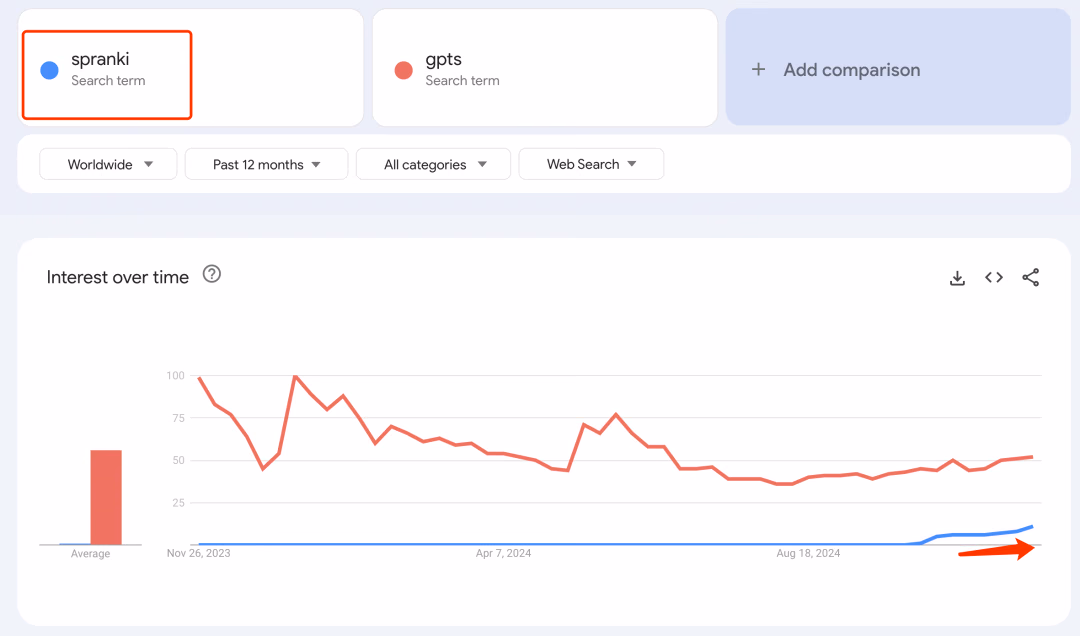
Task: Click the Add comparison button
Action: click(898, 68)
